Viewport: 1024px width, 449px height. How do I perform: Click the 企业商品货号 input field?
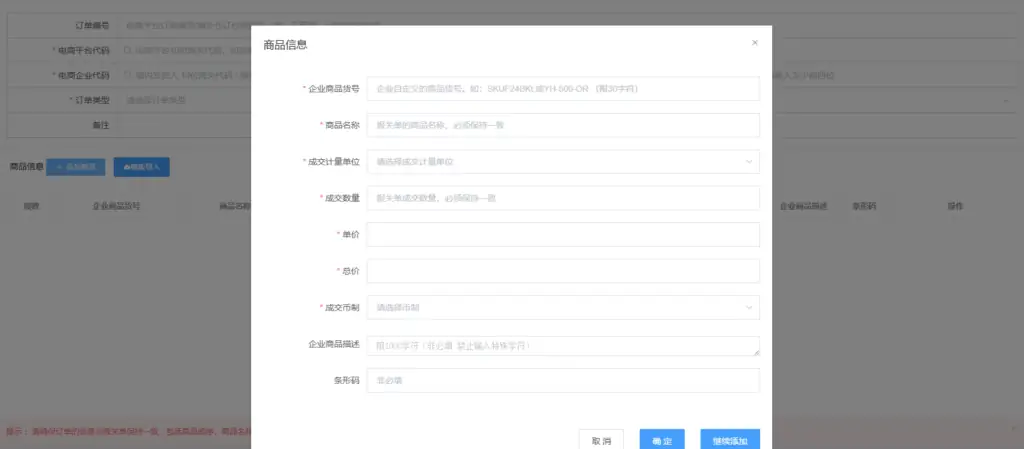(563, 89)
